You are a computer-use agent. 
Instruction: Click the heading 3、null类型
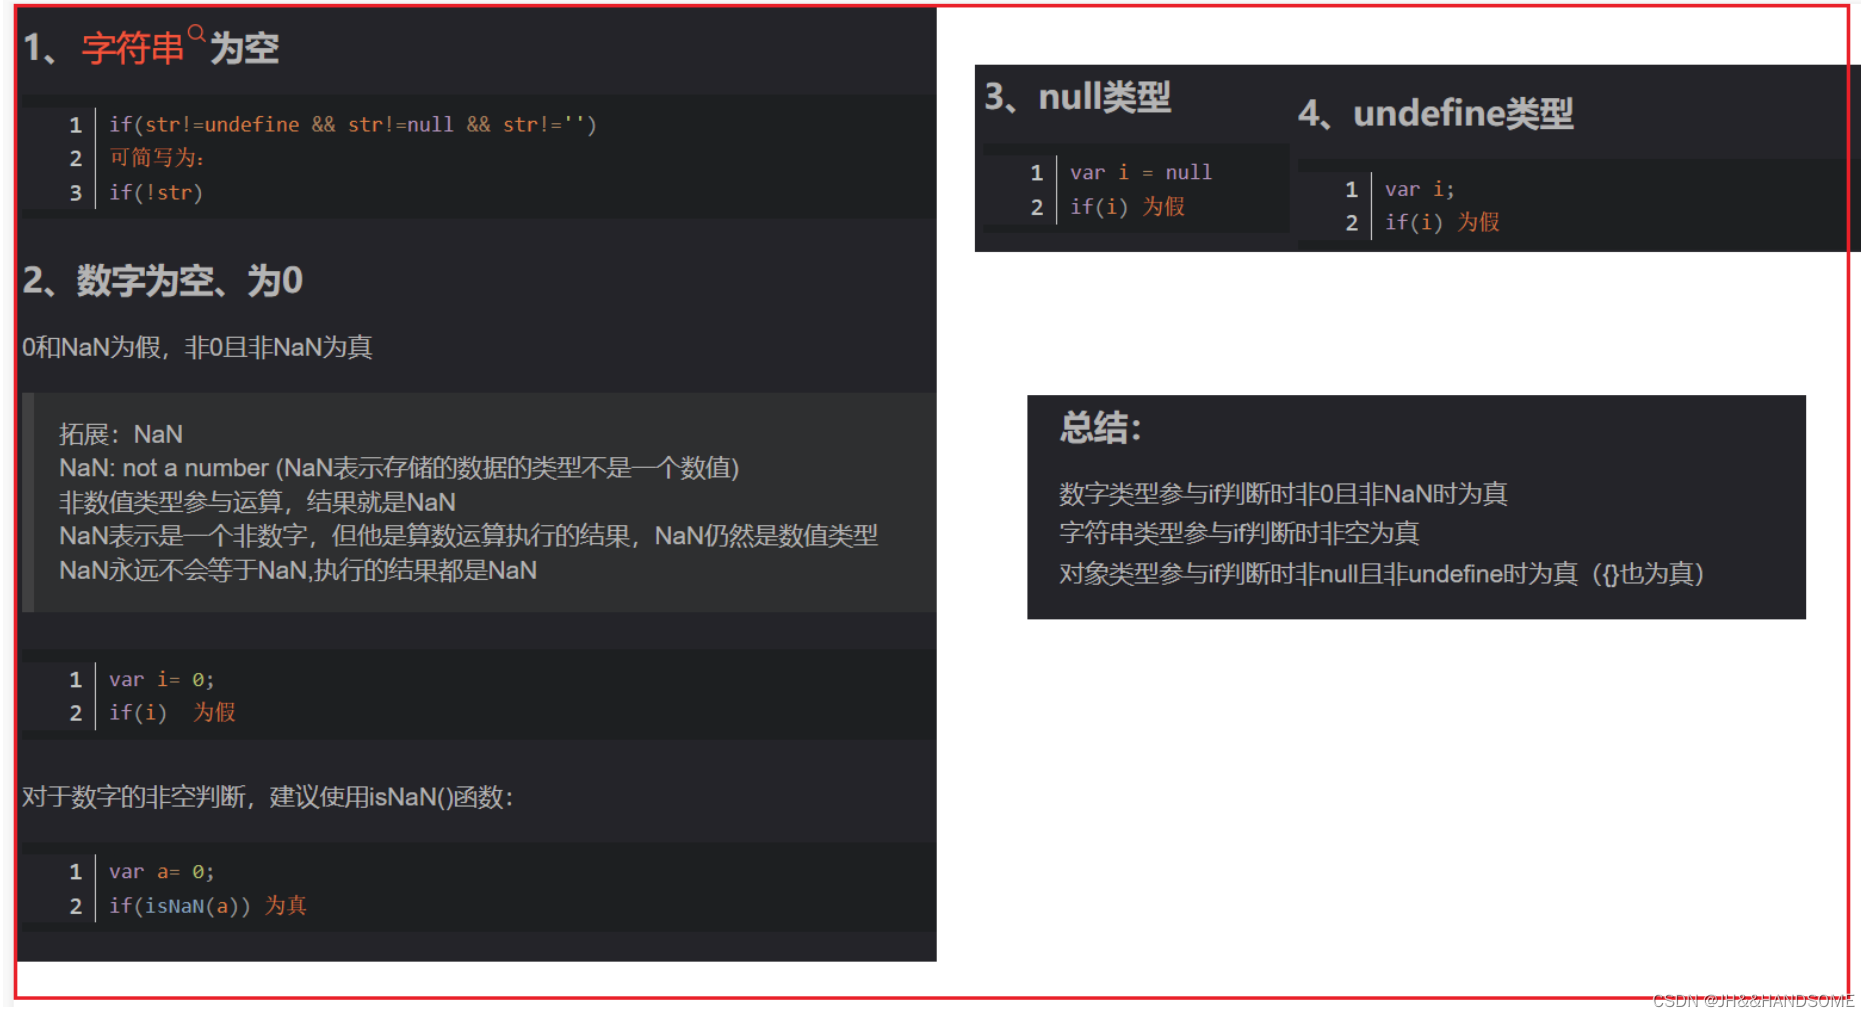coord(1078,97)
